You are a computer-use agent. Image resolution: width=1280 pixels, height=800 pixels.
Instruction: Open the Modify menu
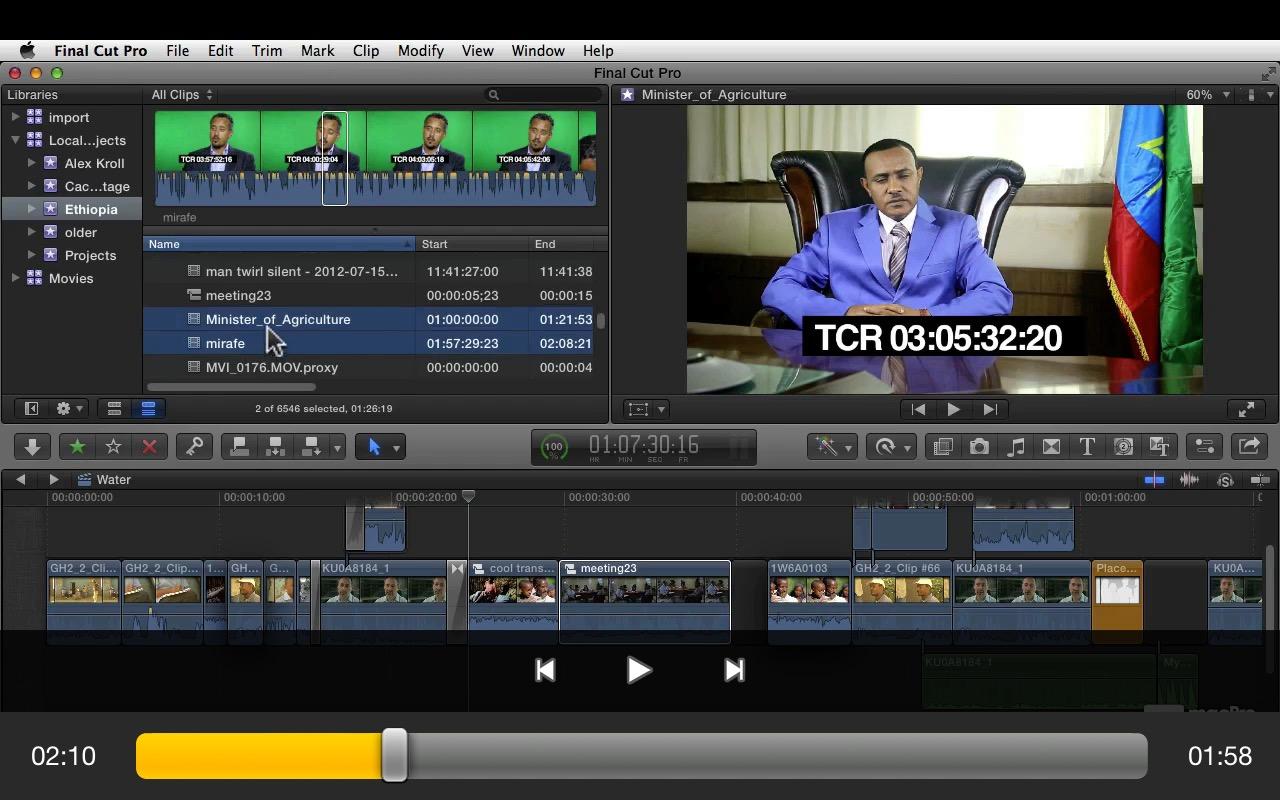421,51
